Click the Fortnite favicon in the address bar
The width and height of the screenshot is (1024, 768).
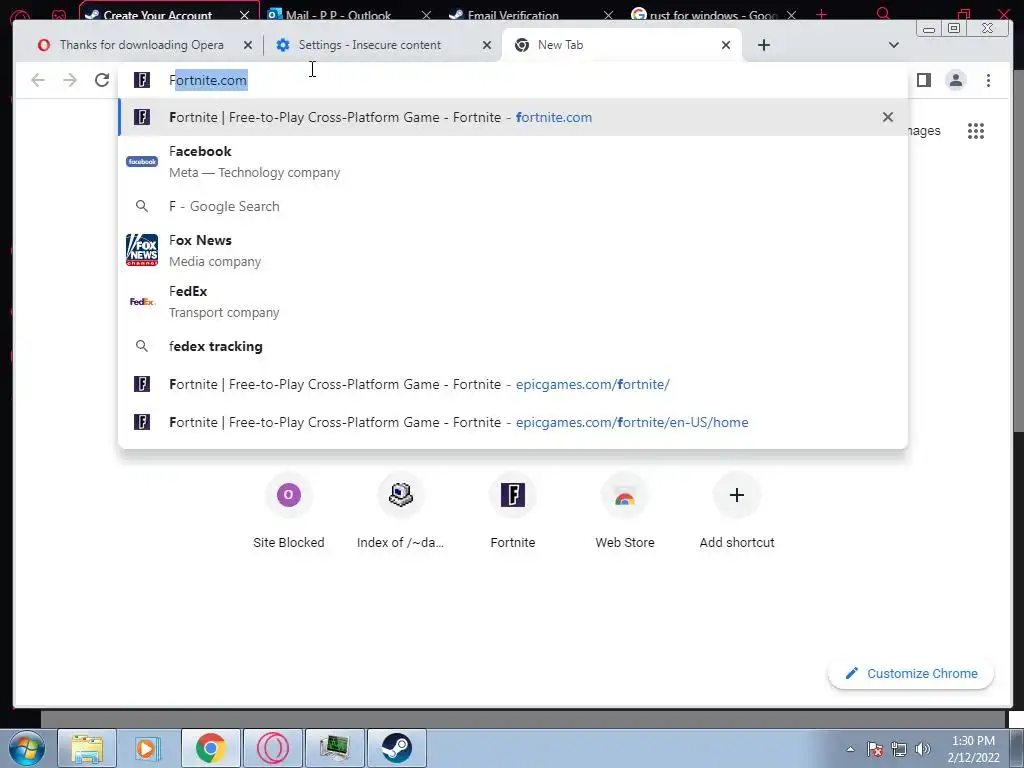pyautogui.click(x=142, y=80)
